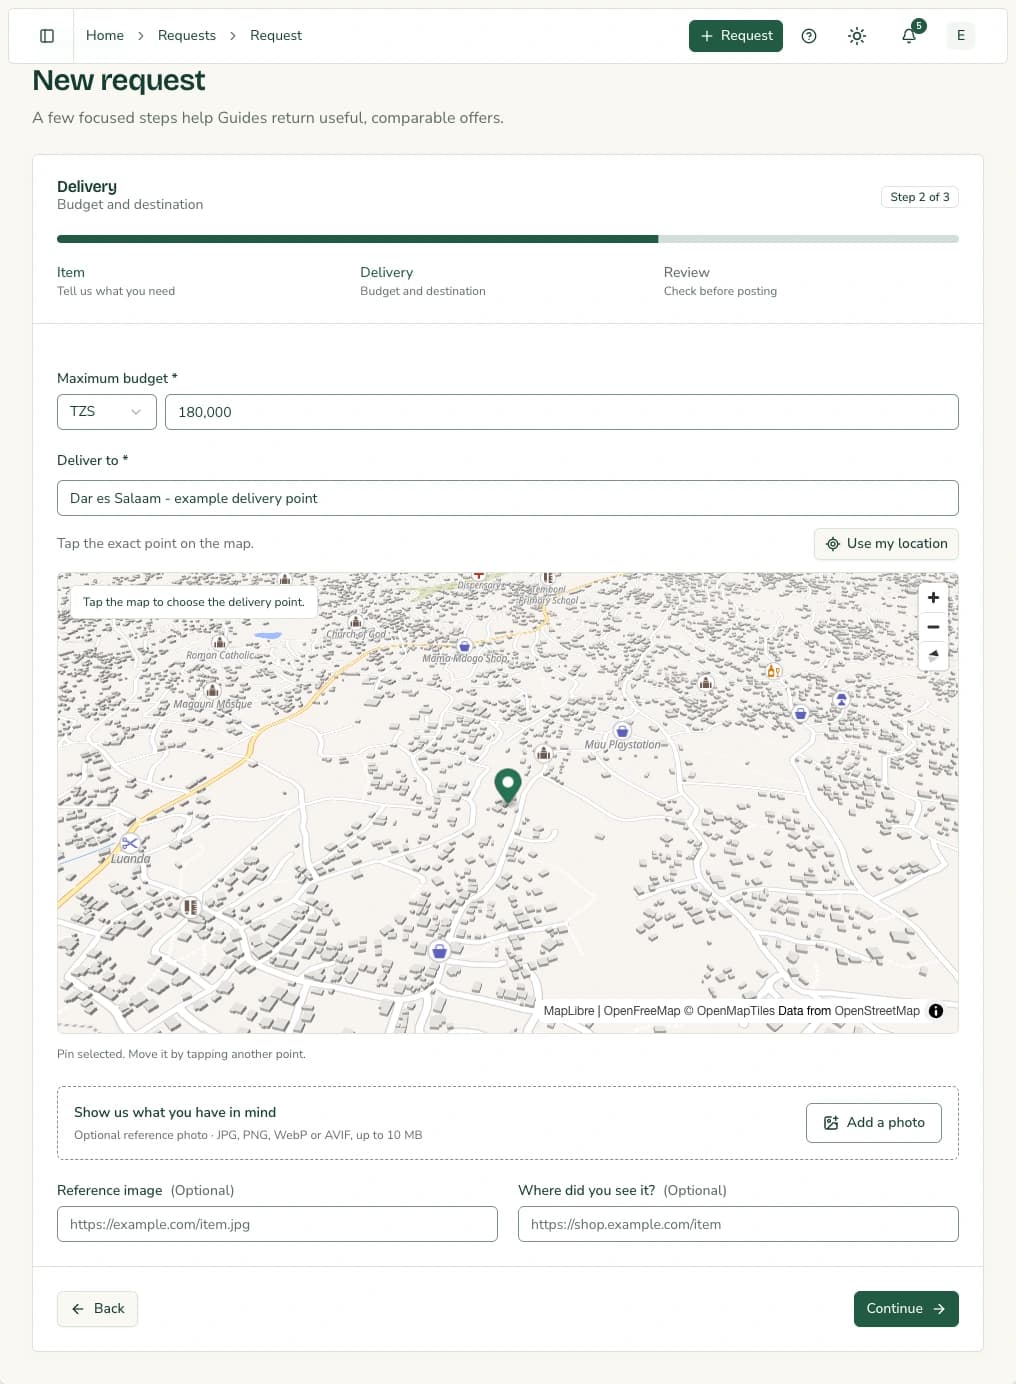Go to Home breadcrumb

point(105,36)
